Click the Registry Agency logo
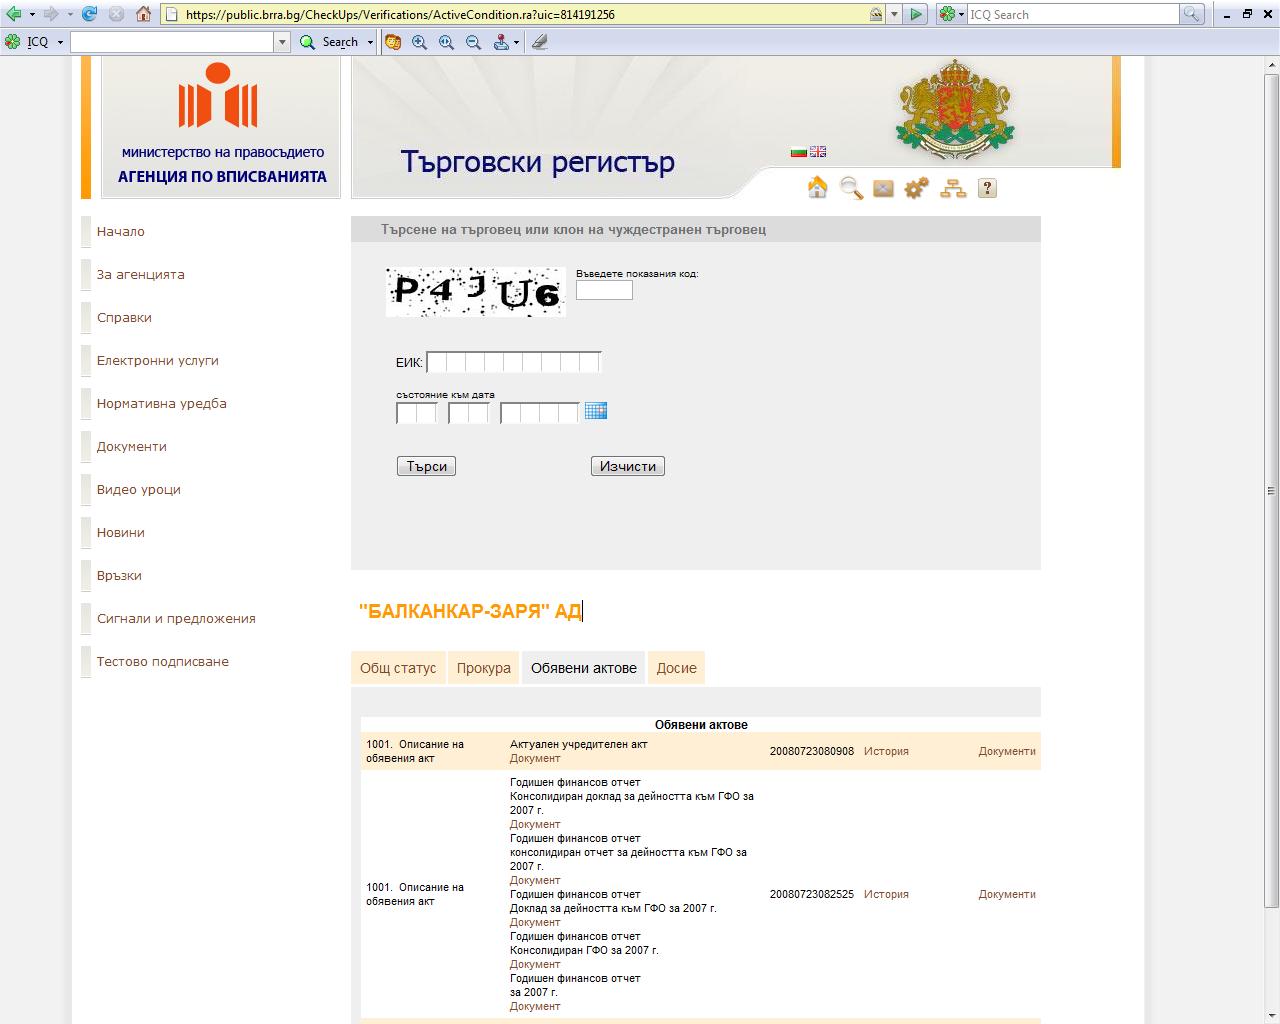Image resolution: width=1280 pixels, height=1024 pixels. click(220, 127)
